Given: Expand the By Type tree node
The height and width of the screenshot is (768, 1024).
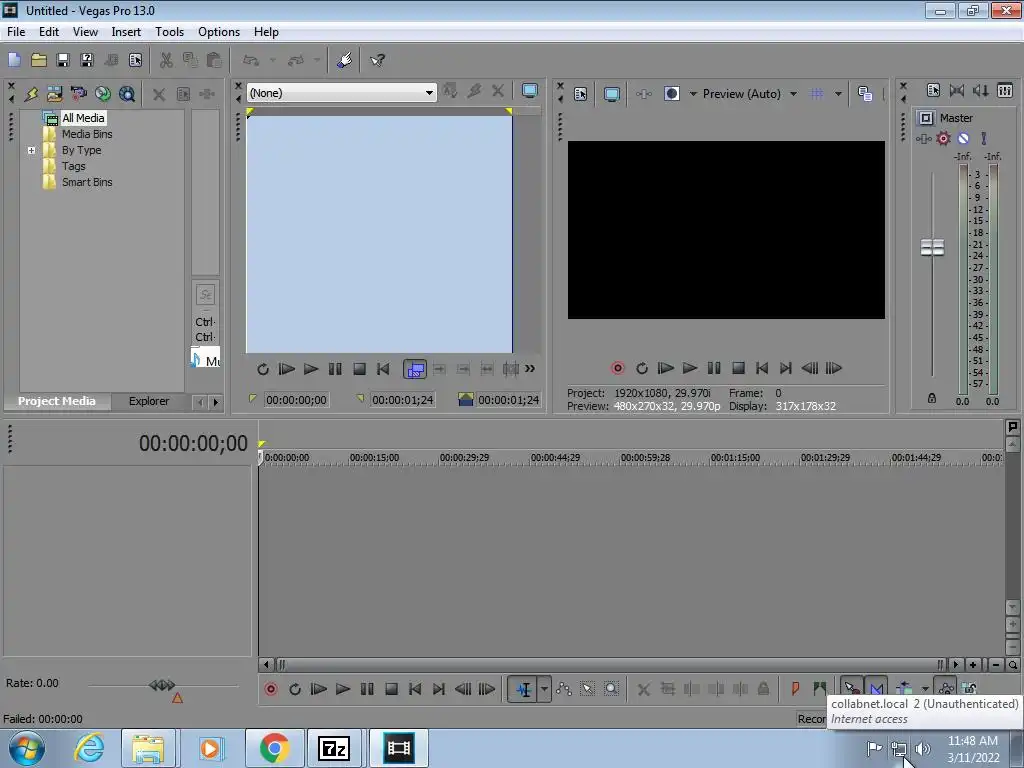Looking at the screenshot, I should coord(31,150).
